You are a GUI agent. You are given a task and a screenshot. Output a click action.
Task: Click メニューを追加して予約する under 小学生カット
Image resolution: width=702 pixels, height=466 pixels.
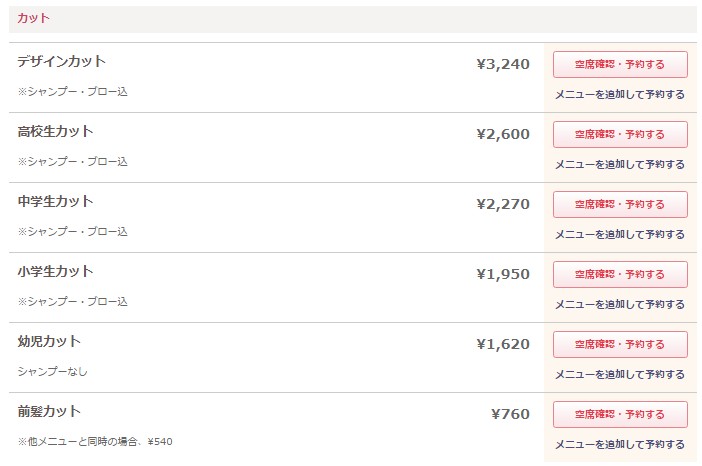point(620,305)
